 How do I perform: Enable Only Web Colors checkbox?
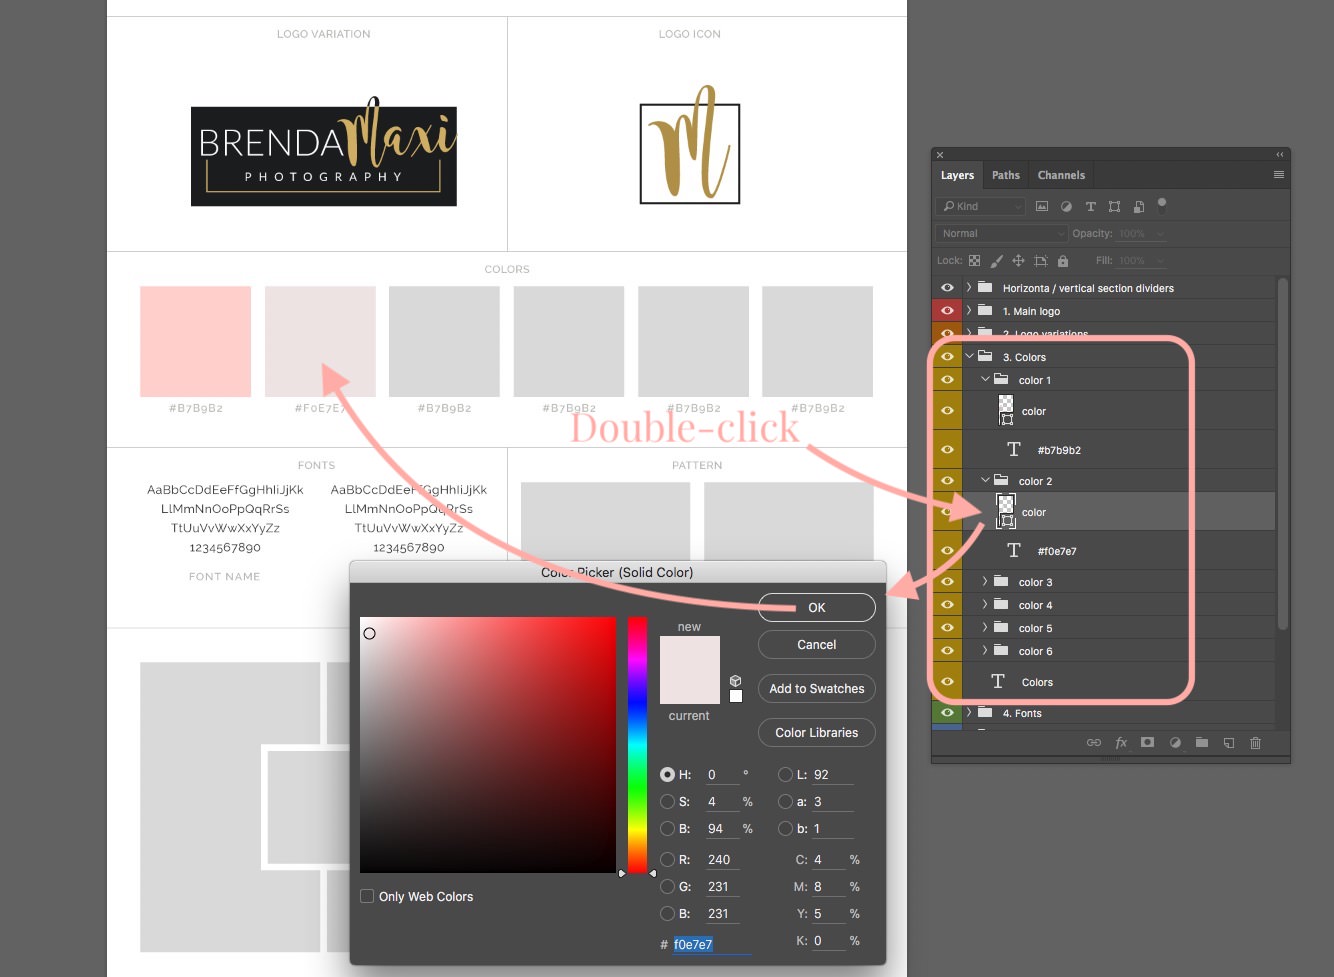pos(367,896)
